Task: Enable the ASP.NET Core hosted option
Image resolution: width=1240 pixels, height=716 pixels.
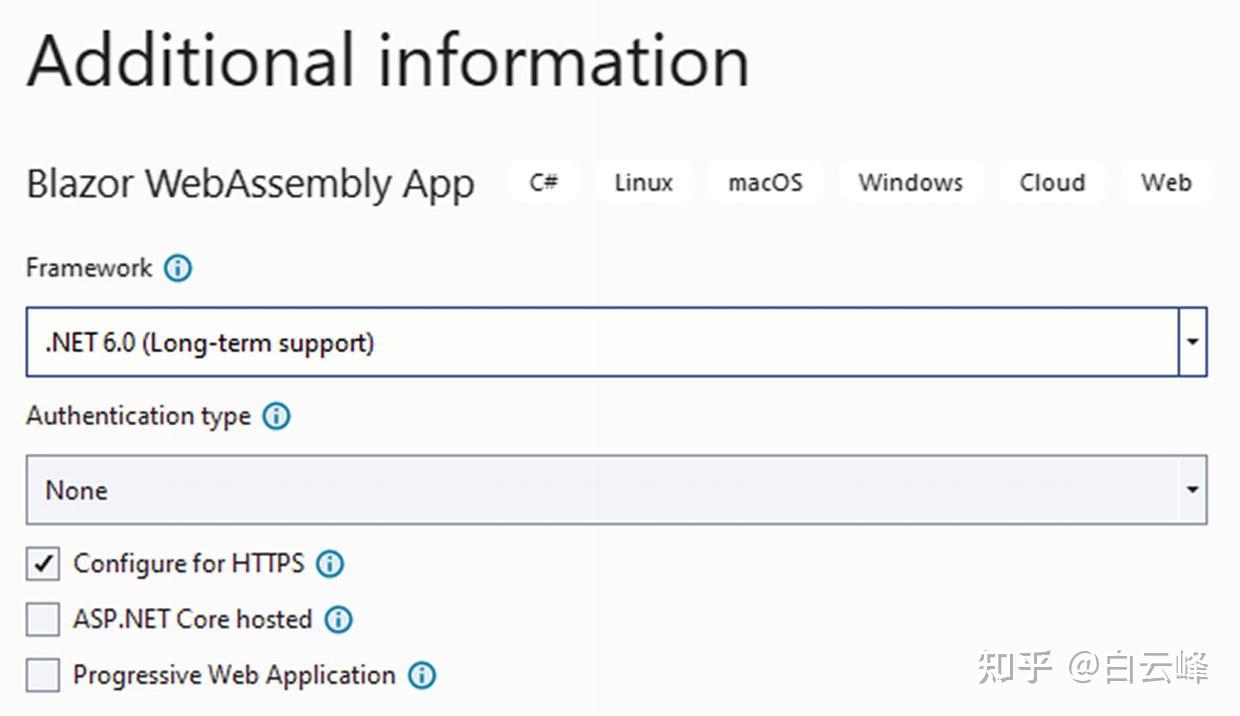Action: [x=41, y=620]
